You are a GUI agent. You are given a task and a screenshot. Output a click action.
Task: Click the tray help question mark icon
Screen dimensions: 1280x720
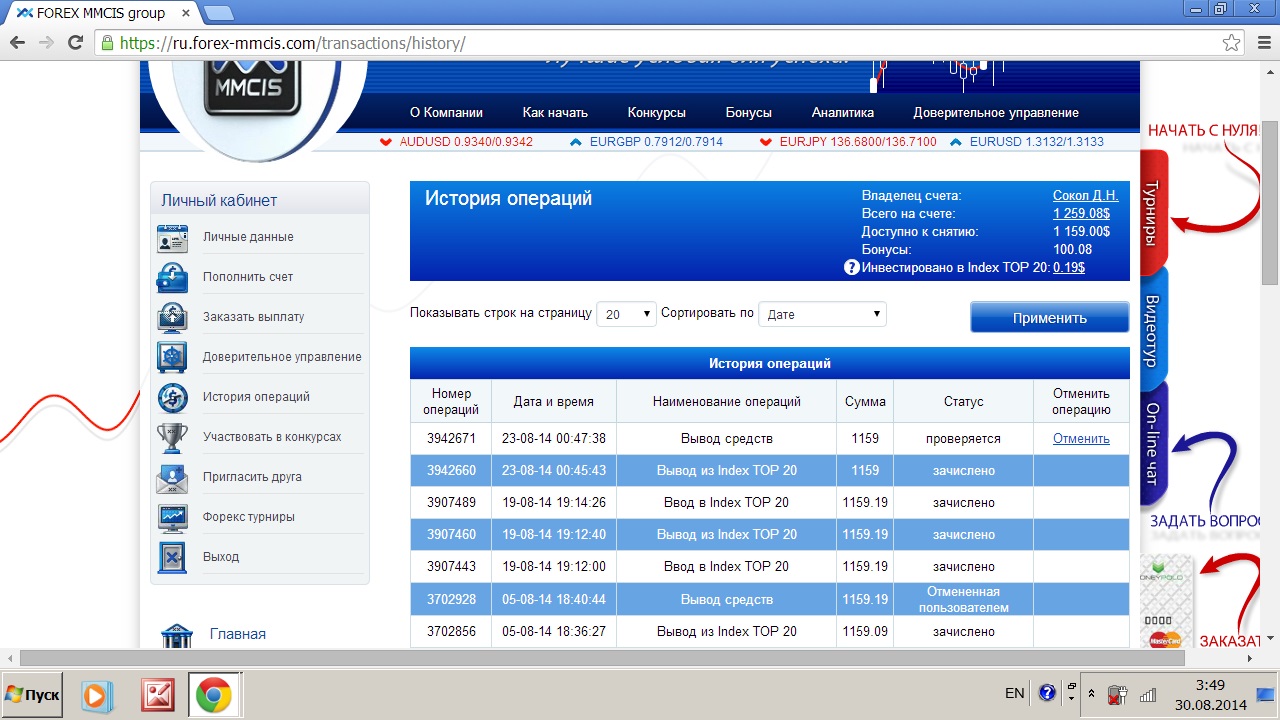(x=1047, y=693)
